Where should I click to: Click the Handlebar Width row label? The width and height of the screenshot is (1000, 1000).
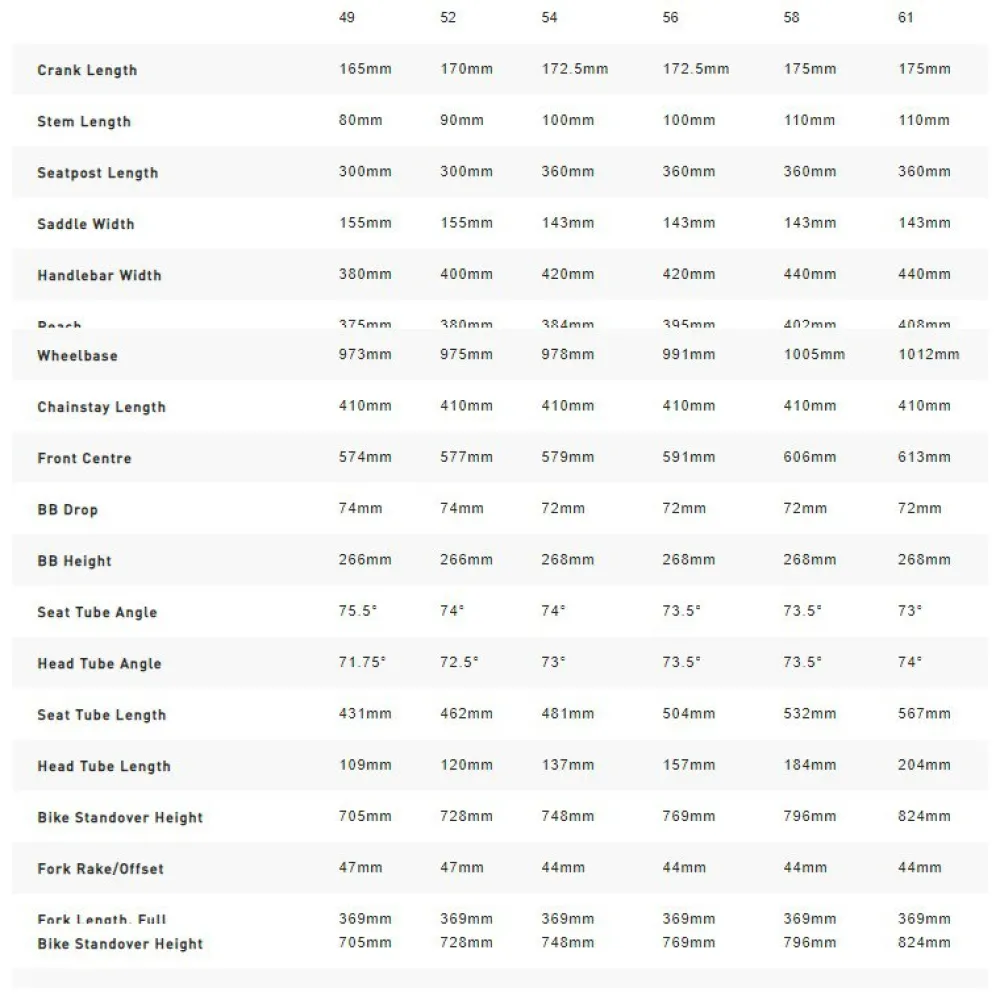tap(99, 275)
